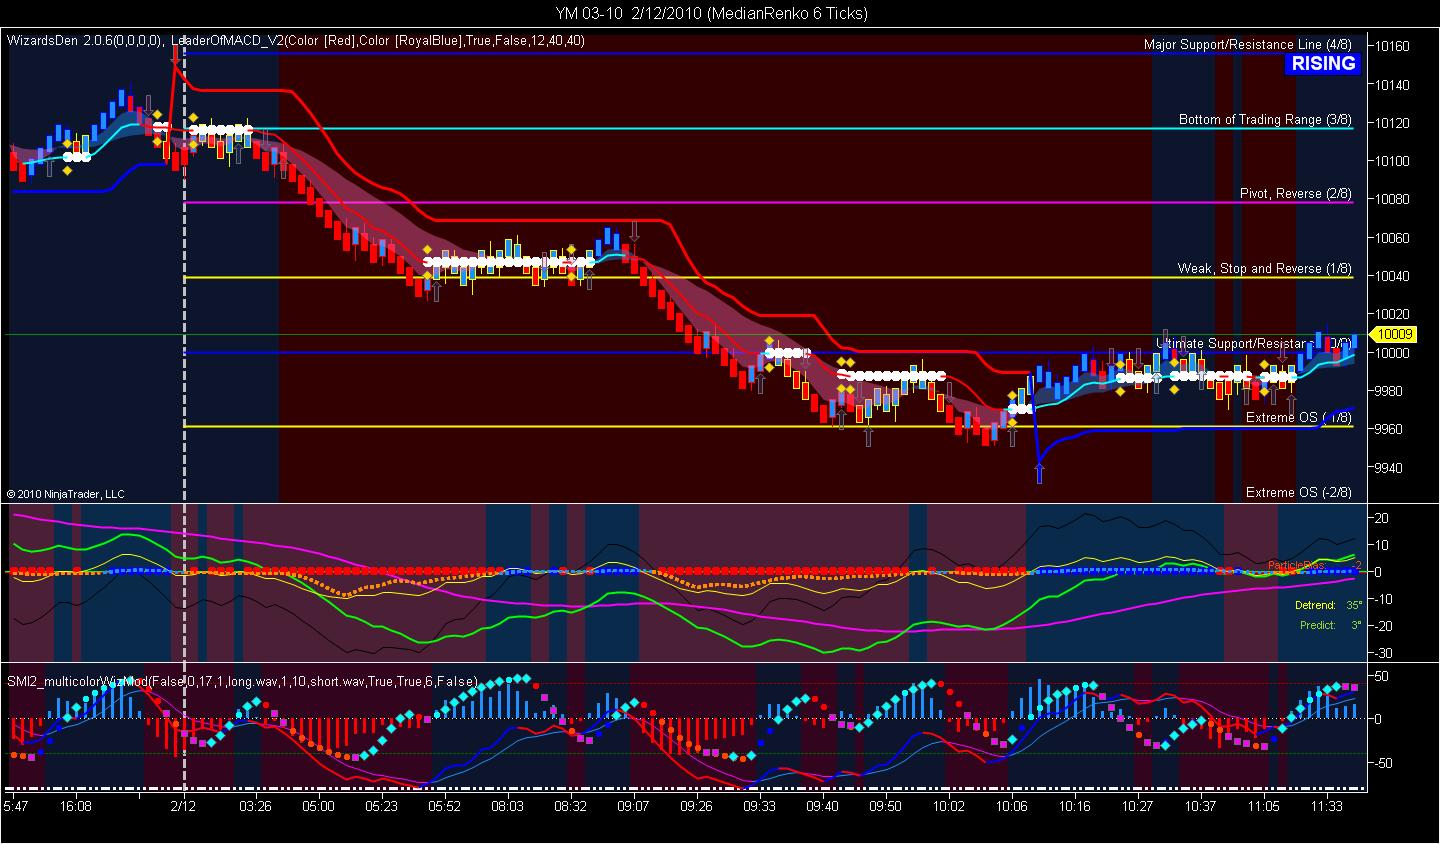The height and width of the screenshot is (844, 1440).
Task: Click the chart title YM 03-10 MedianRenko
Action: point(712,13)
